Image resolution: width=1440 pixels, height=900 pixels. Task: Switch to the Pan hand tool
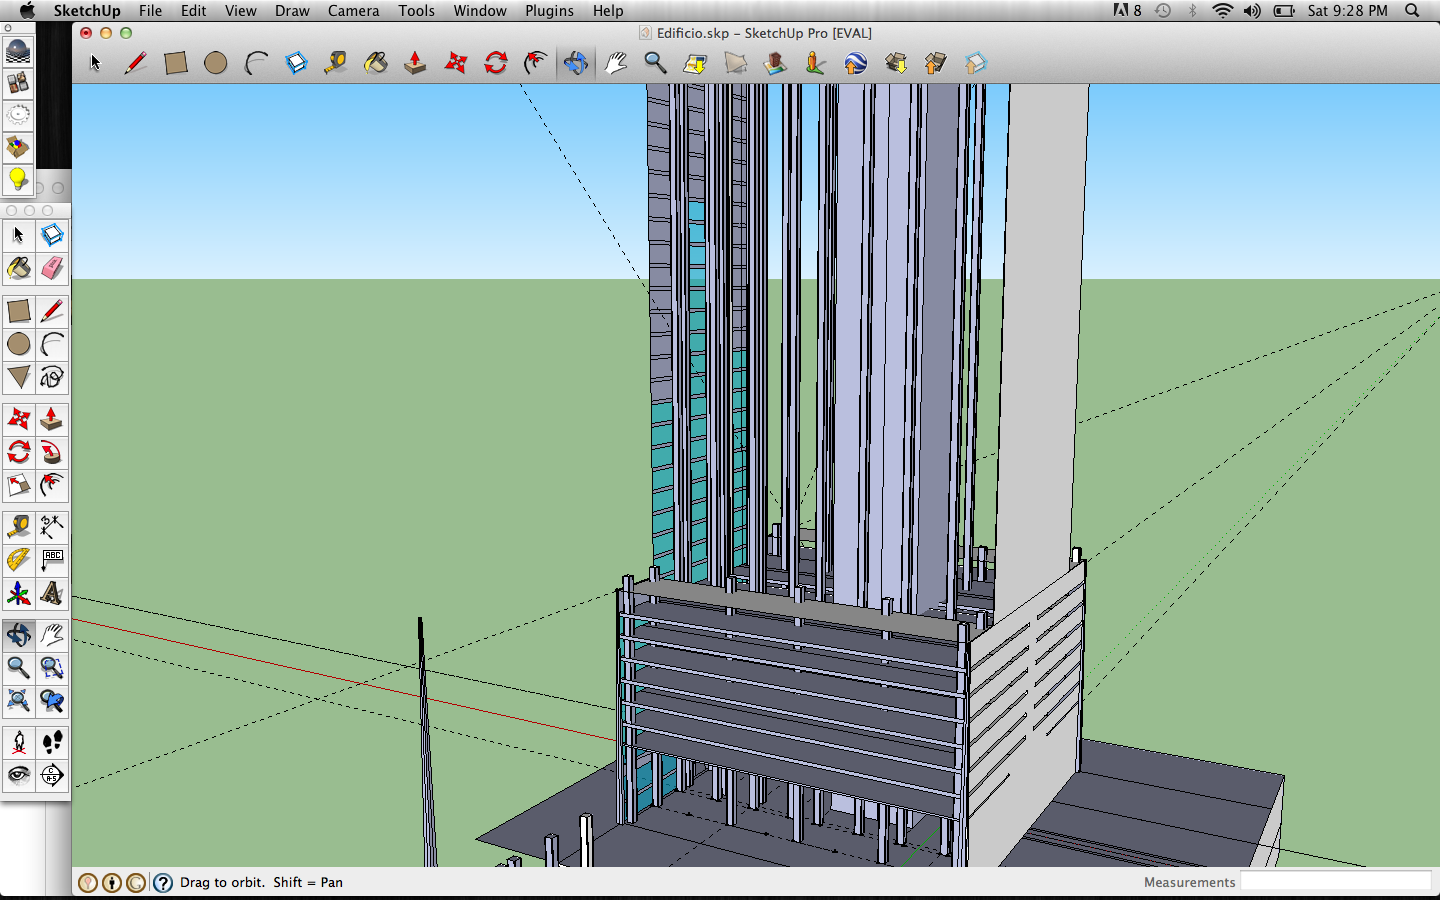(52, 634)
